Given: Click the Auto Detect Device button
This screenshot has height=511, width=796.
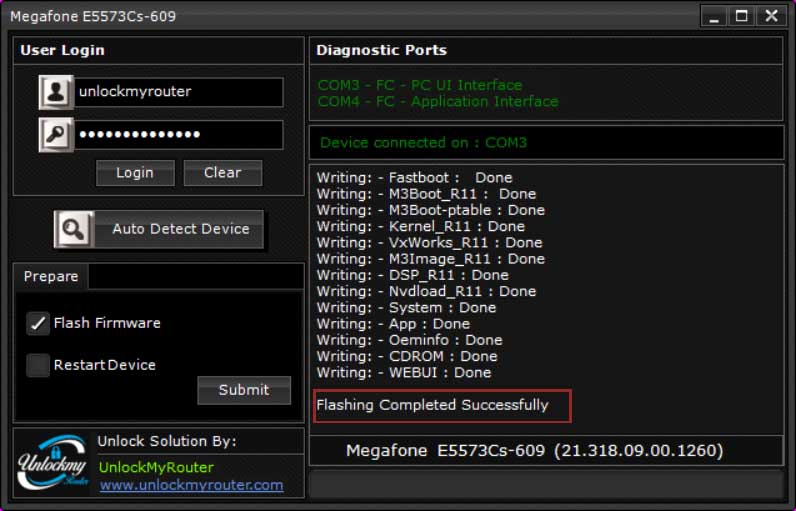Looking at the screenshot, I should (x=159, y=229).
